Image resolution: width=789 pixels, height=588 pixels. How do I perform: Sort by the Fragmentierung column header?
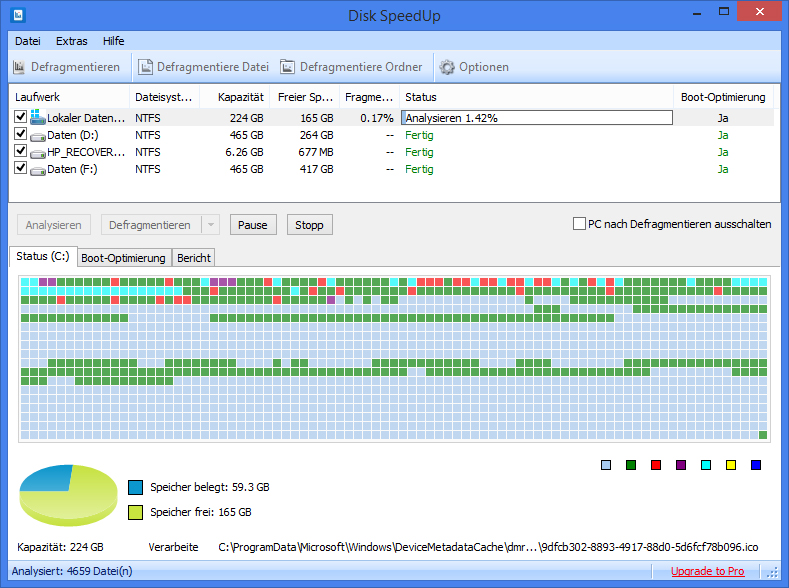tap(369, 97)
